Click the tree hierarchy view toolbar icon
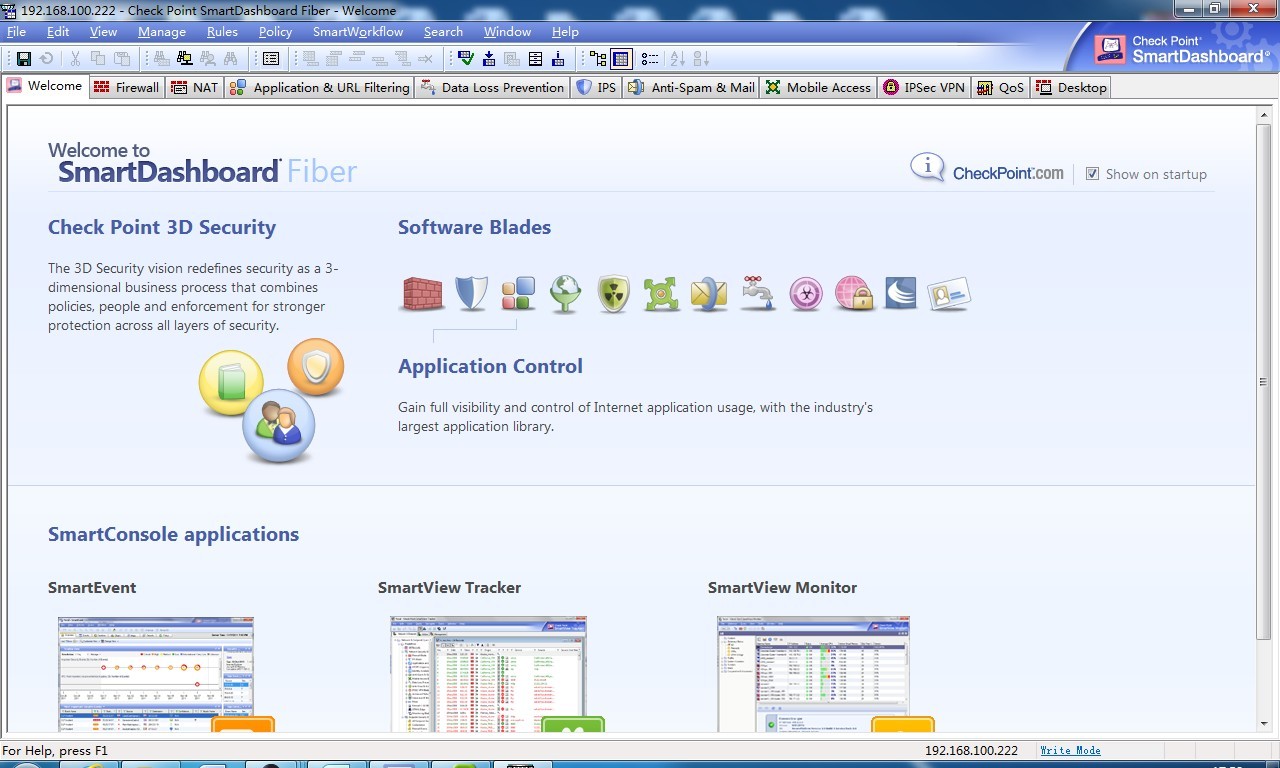Image resolution: width=1280 pixels, height=768 pixels. click(598, 59)
